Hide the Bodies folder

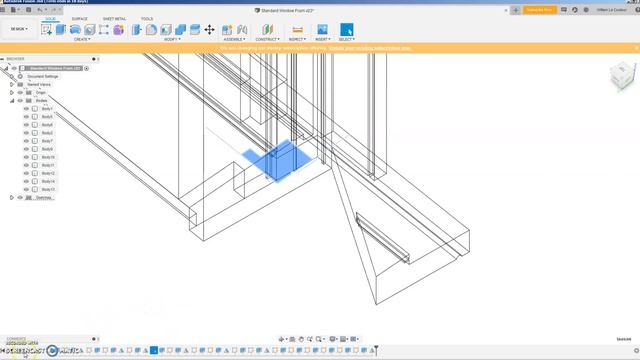[x=20, y=101]
